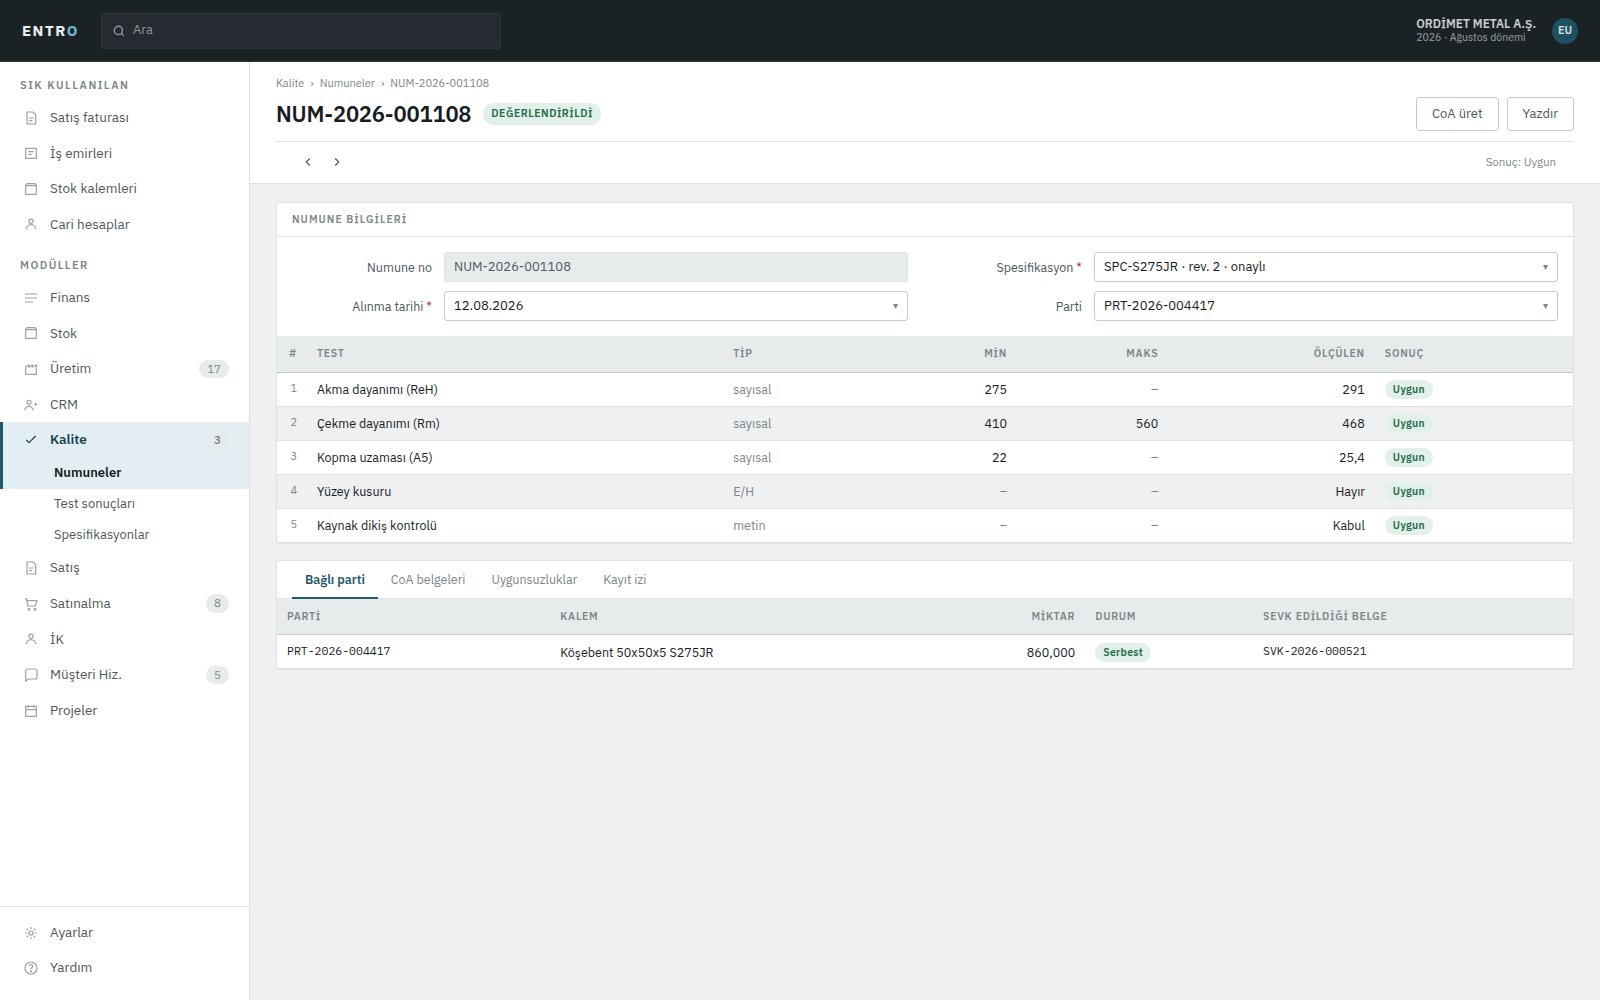The height and width of the screenshot is (1000, 1600).
Task: Click the Cari hesaplar person icon
Action: pos(31,224)
